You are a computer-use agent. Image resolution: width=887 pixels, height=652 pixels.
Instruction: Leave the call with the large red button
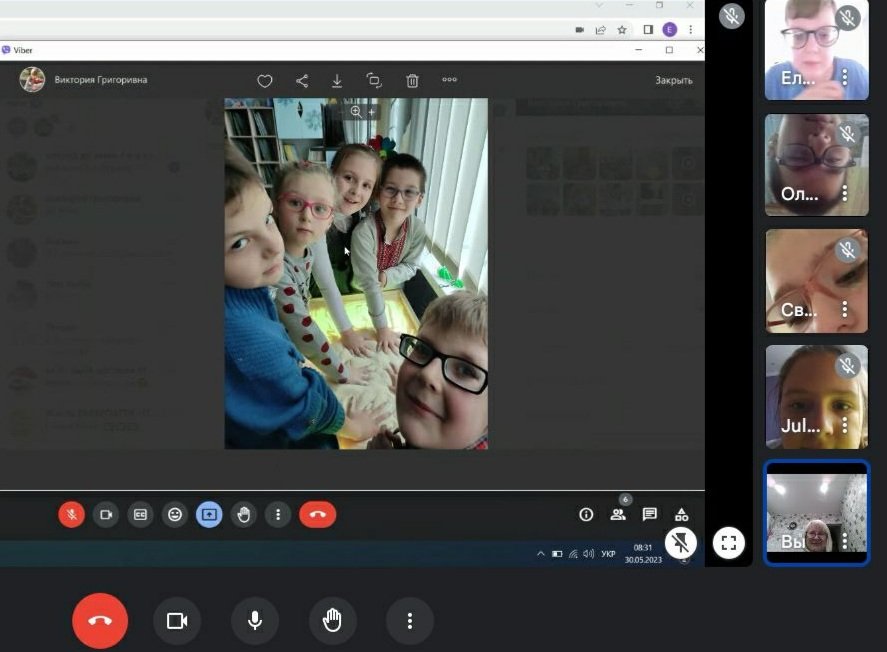[100, 621]
